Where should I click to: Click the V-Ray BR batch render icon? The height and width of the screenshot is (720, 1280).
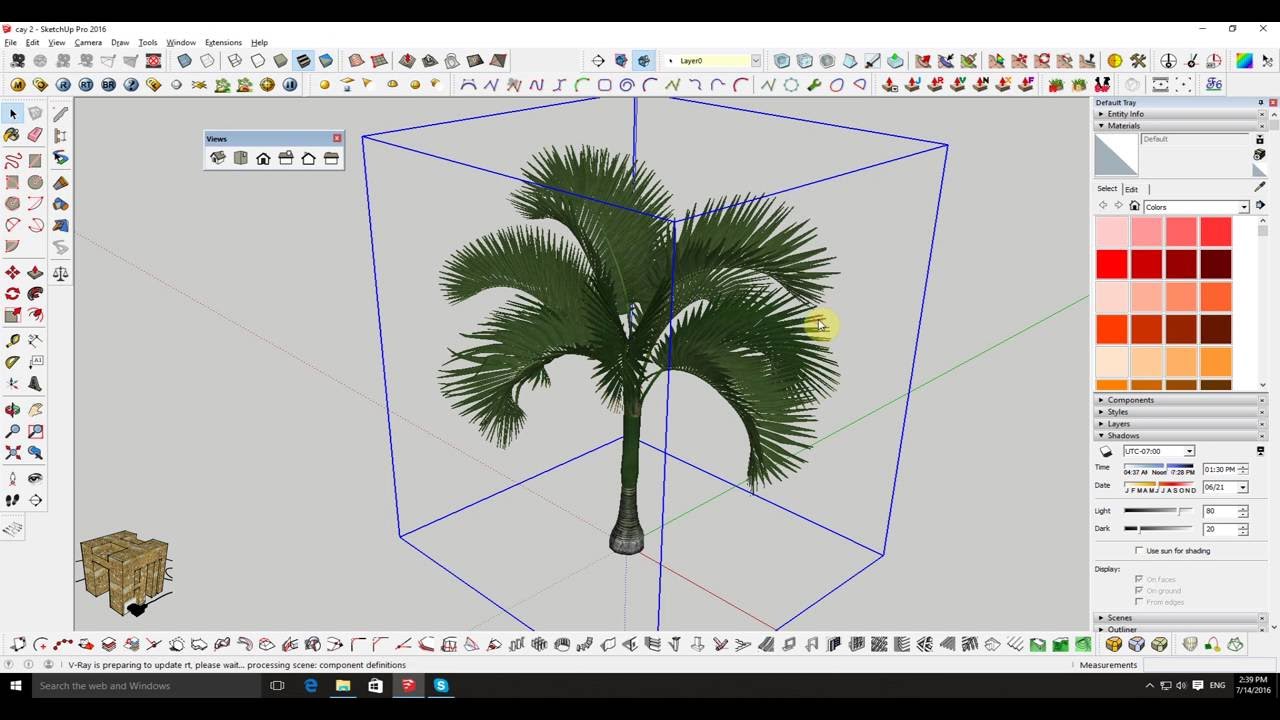tap(108, 85)
